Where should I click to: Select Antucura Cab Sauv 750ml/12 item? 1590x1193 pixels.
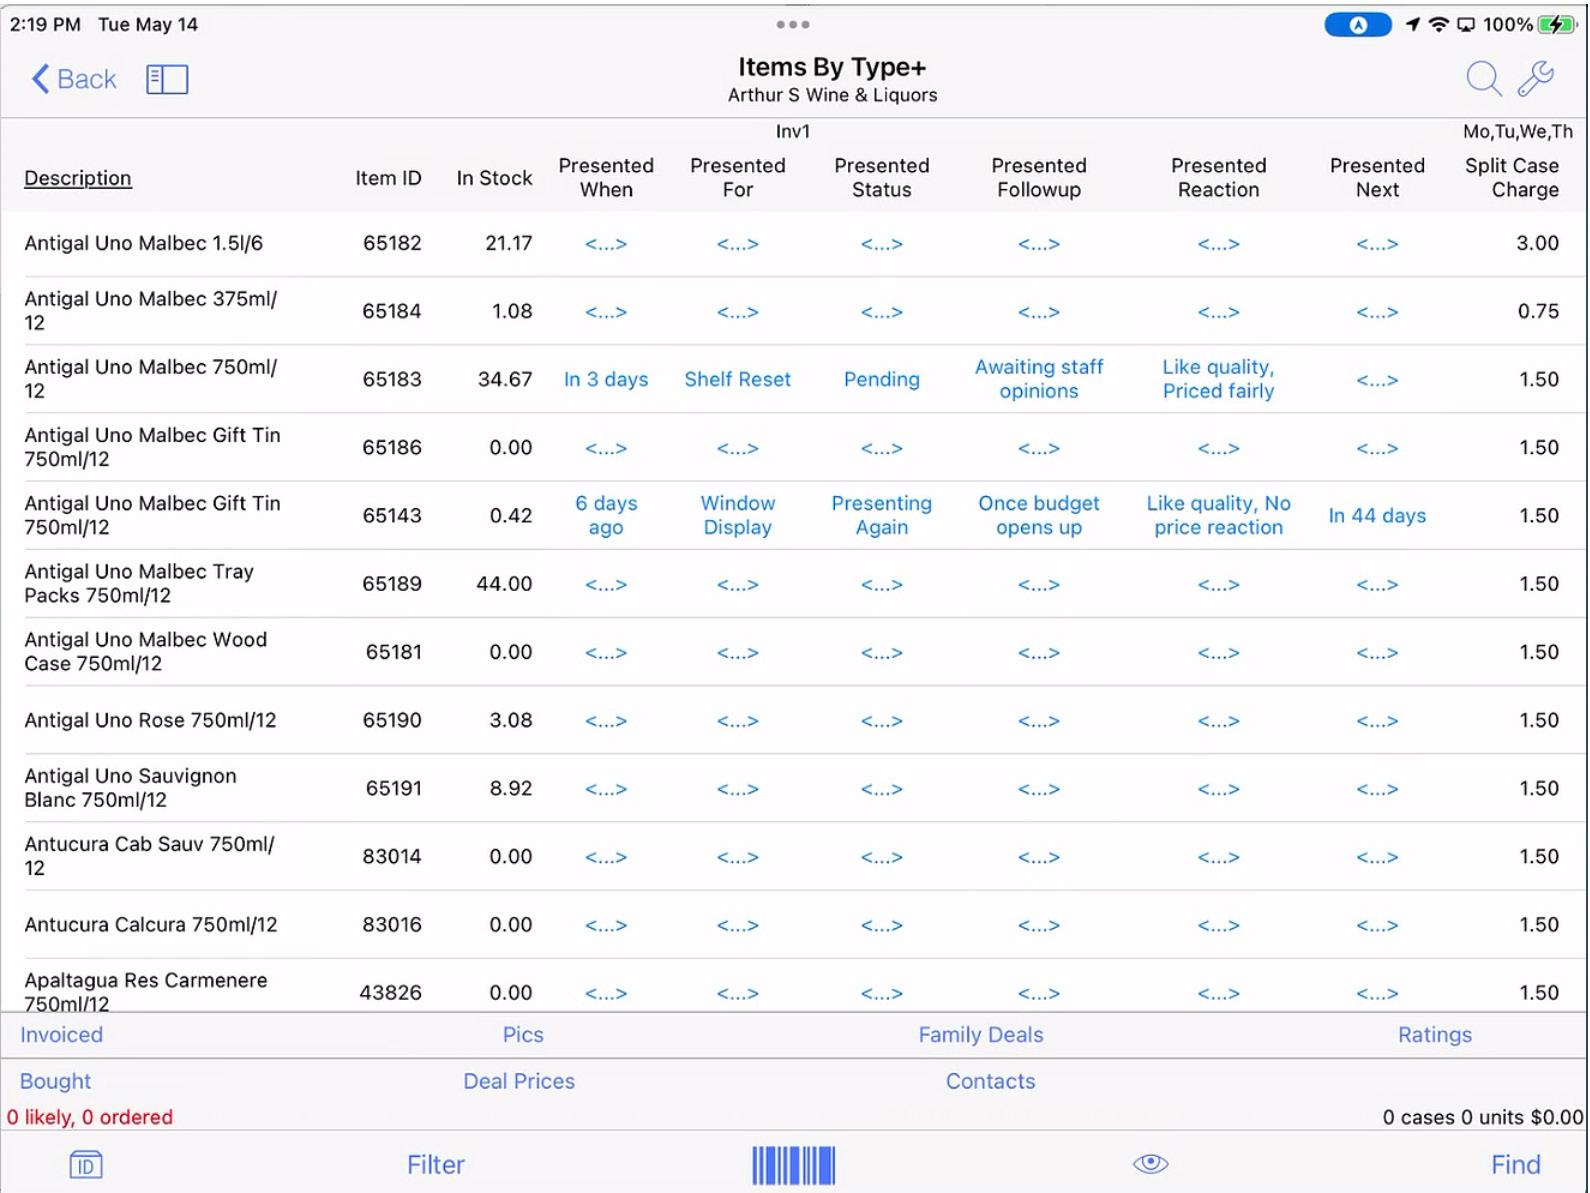pos(794,856)
